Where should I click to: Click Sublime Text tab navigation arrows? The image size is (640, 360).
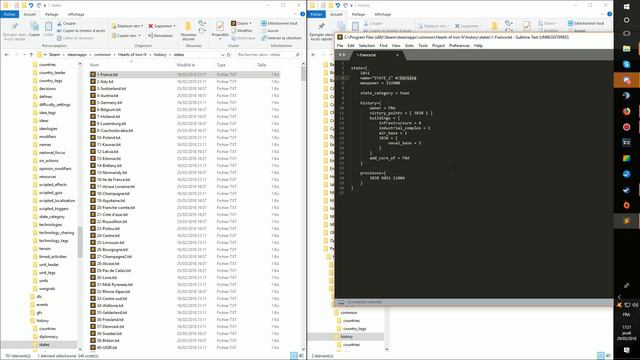click(342, 55)
